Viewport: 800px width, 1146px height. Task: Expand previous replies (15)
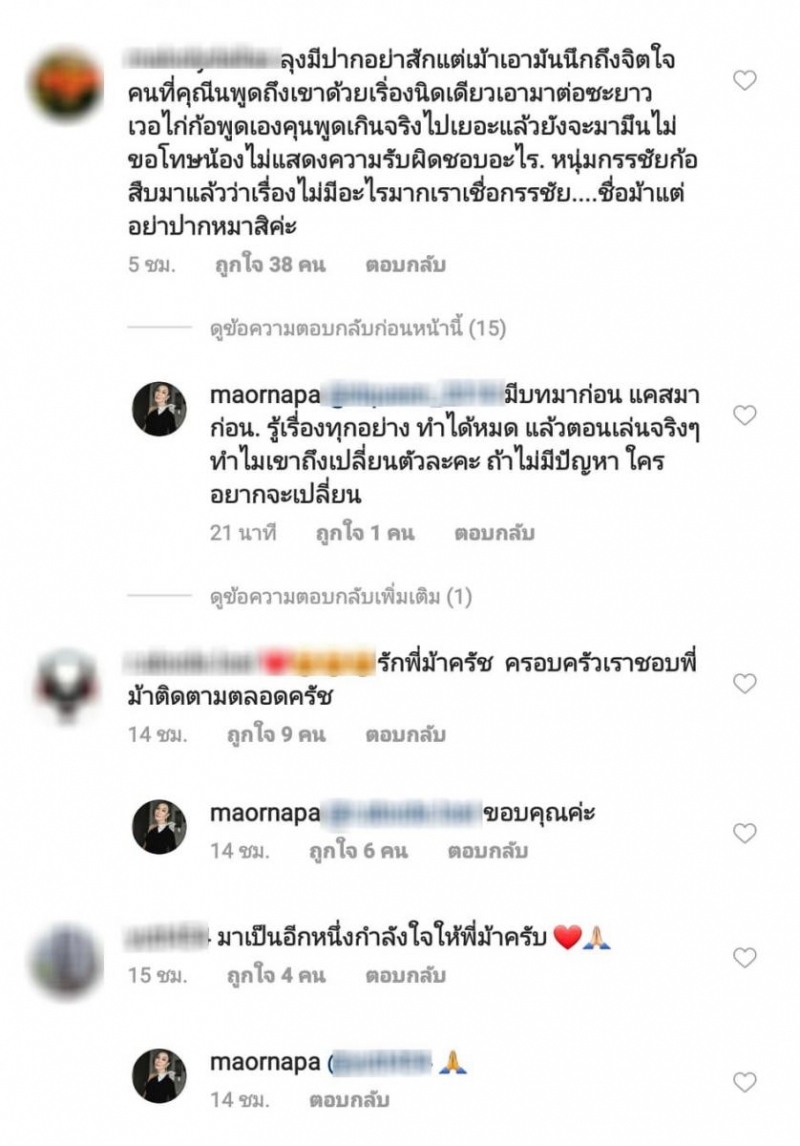tap(358, 329)
